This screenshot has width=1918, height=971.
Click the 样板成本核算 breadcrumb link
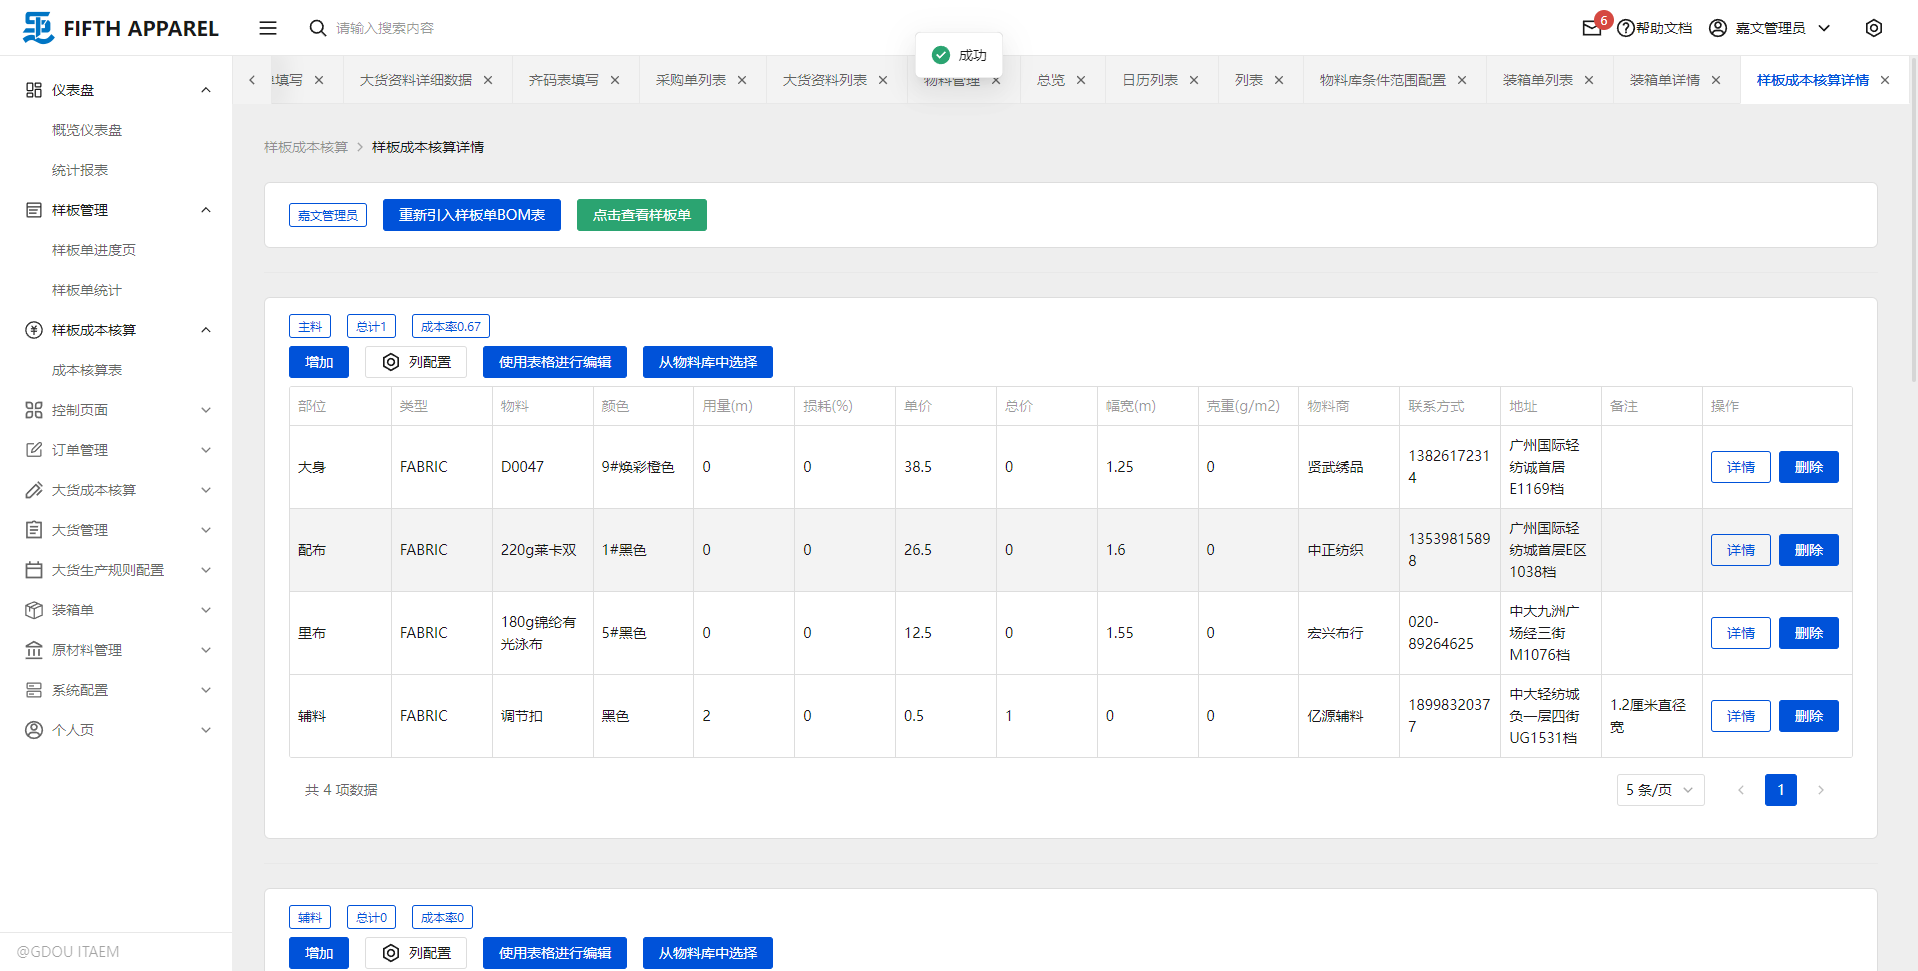point(306,147)
